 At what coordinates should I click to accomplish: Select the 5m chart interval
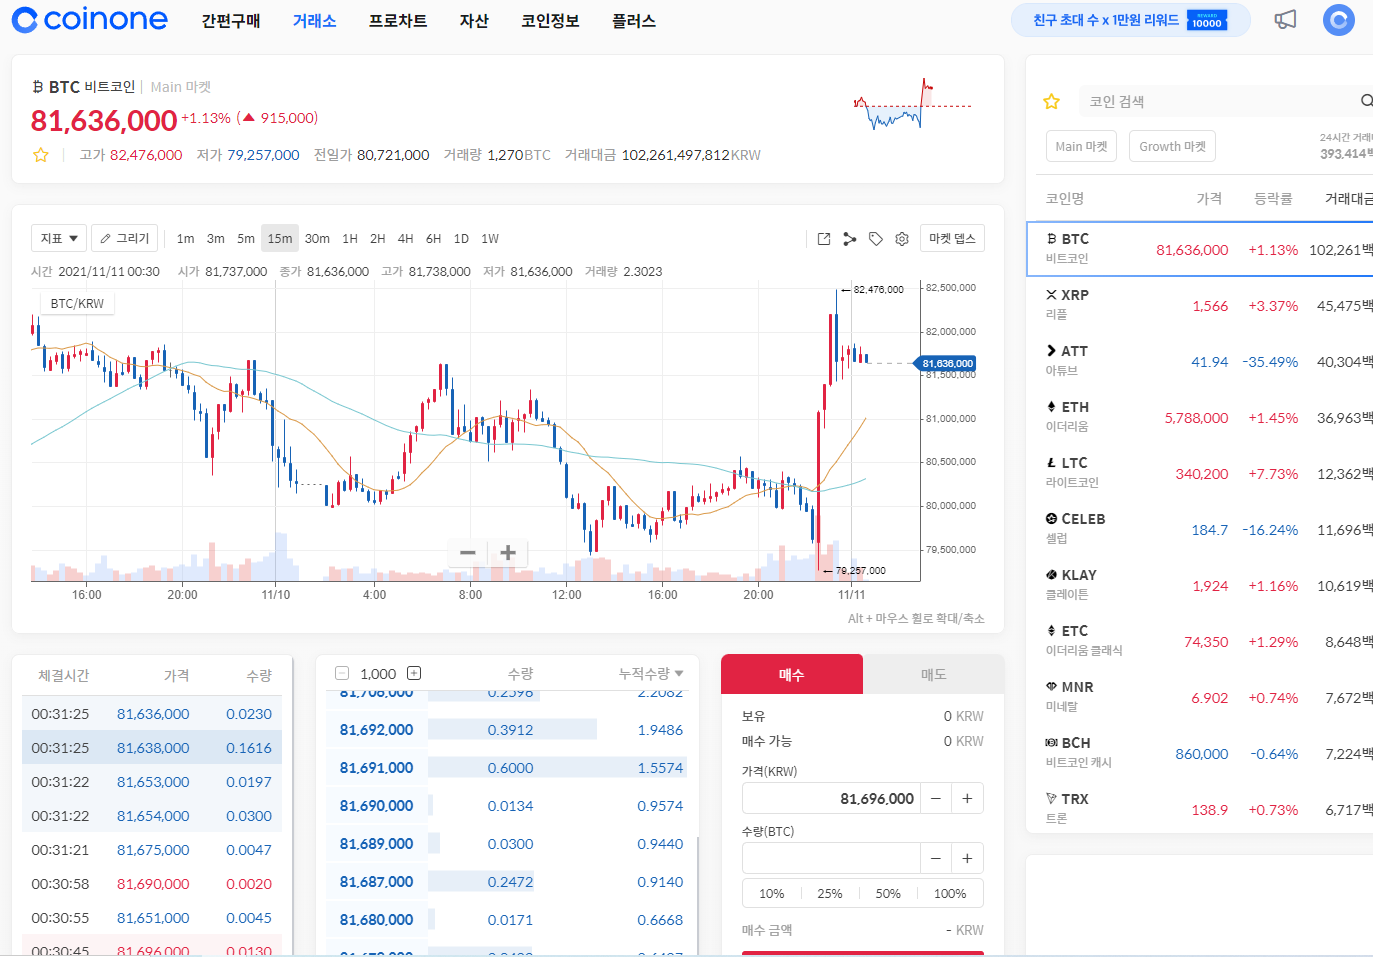(x=246, y=238)
